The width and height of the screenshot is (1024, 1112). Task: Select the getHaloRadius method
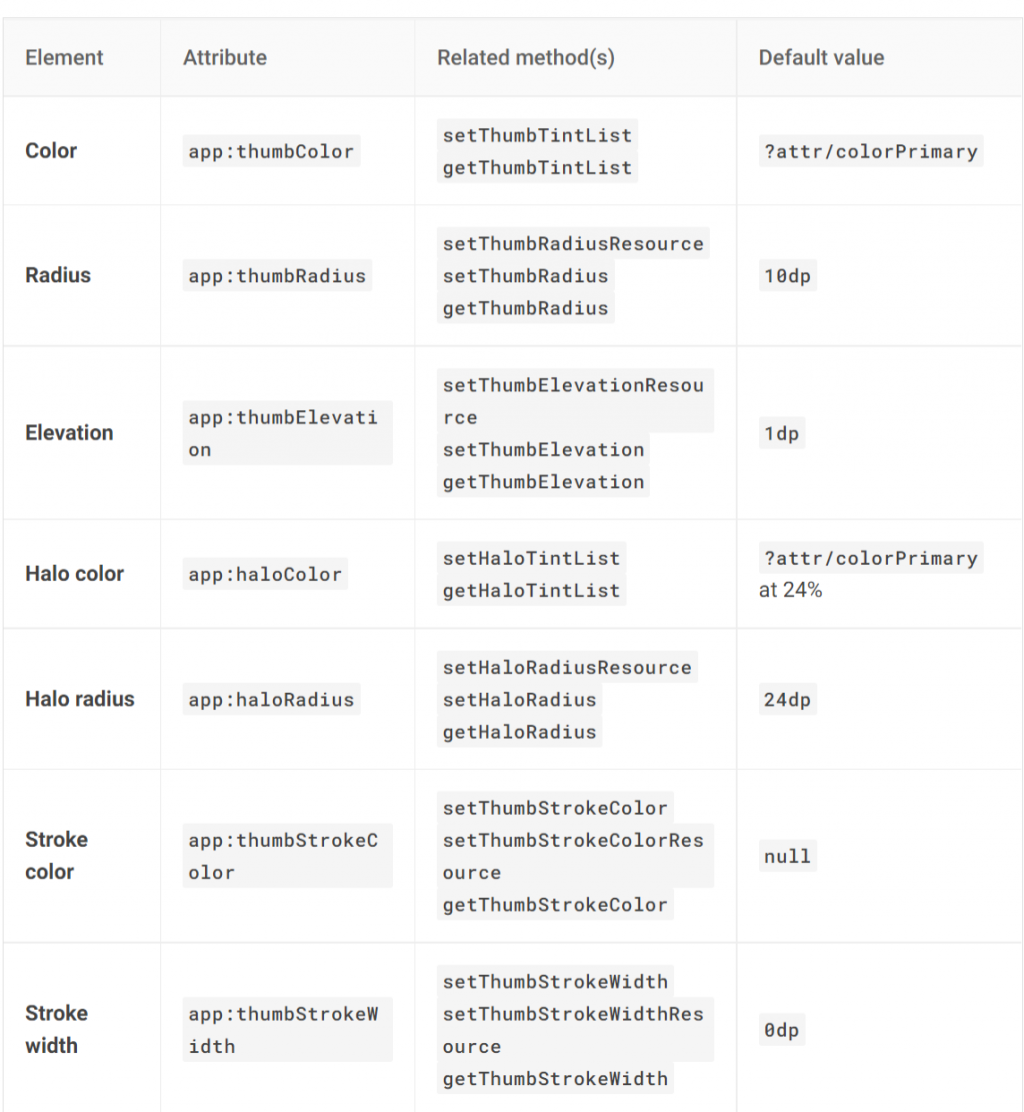519,731
